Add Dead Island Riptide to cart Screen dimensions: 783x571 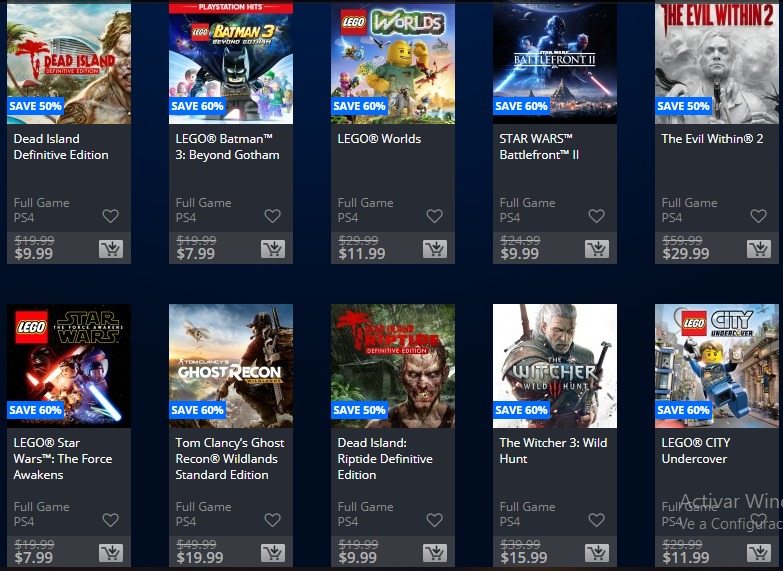pos(435,553)
